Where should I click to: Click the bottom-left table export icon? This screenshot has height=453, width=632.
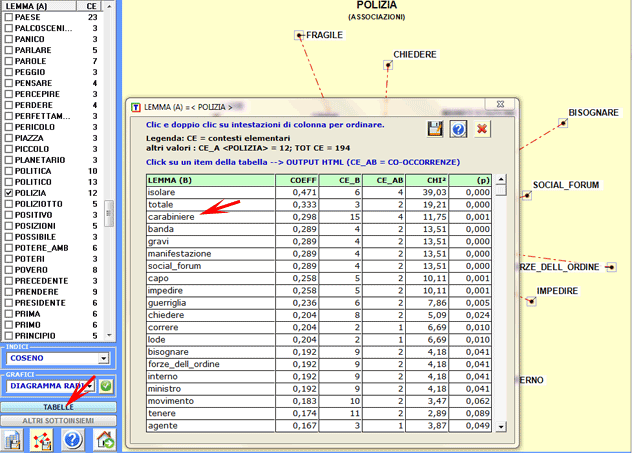12,440
